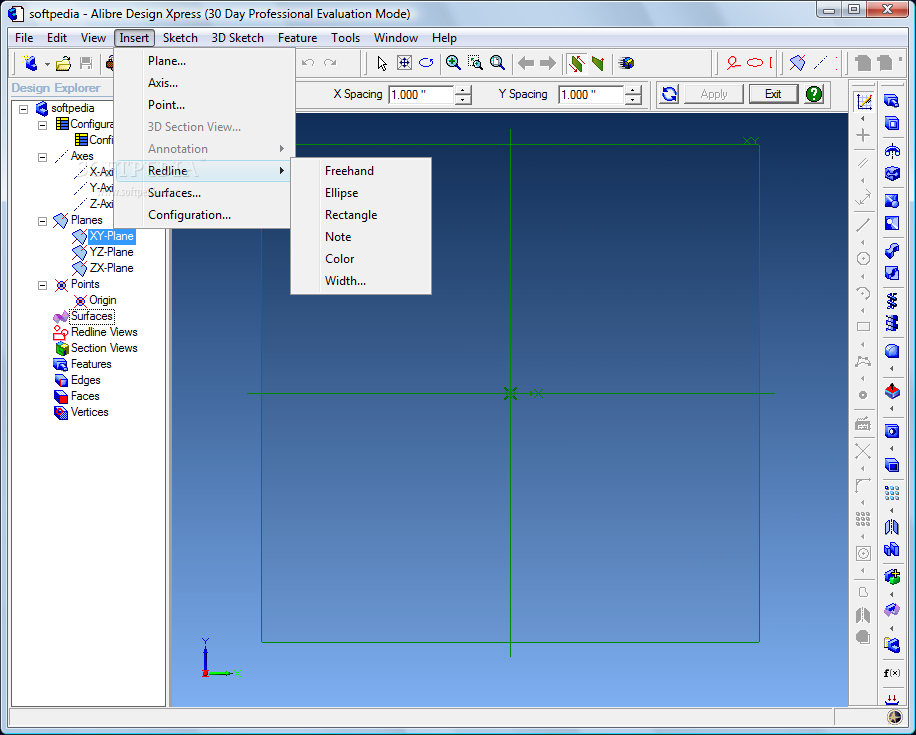The width and height of the screenshot is (916, 735).
Task: Select ZX-Plane in Design Explorer
Action: coord(111,268)
